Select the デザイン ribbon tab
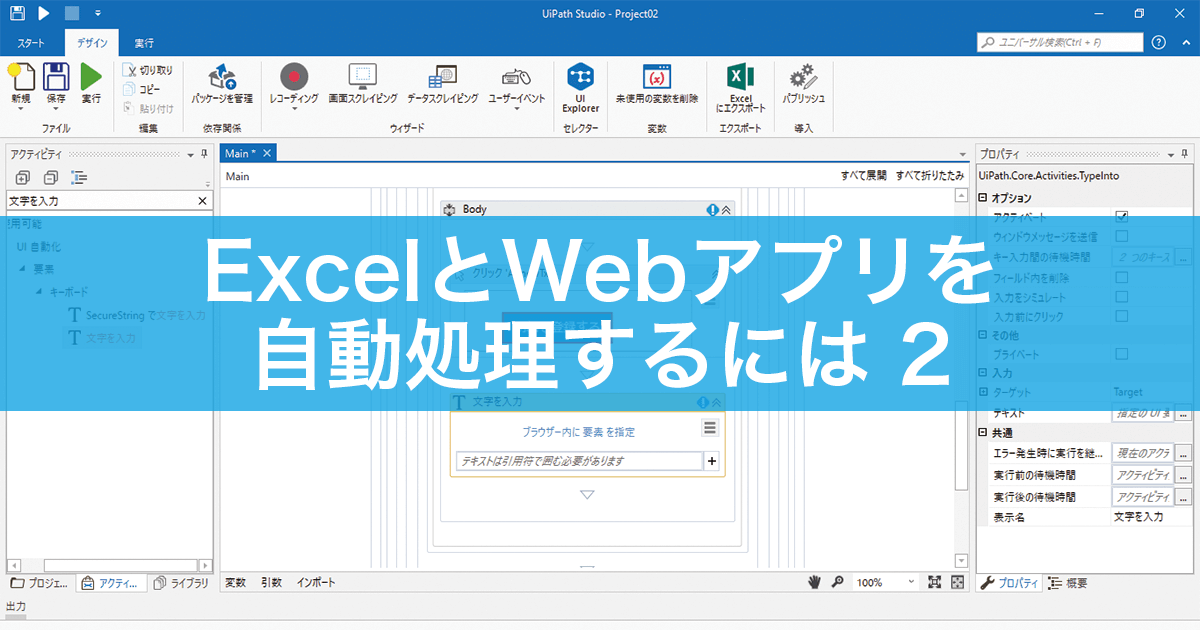1200x630 pixels. [x=92, y=43]
